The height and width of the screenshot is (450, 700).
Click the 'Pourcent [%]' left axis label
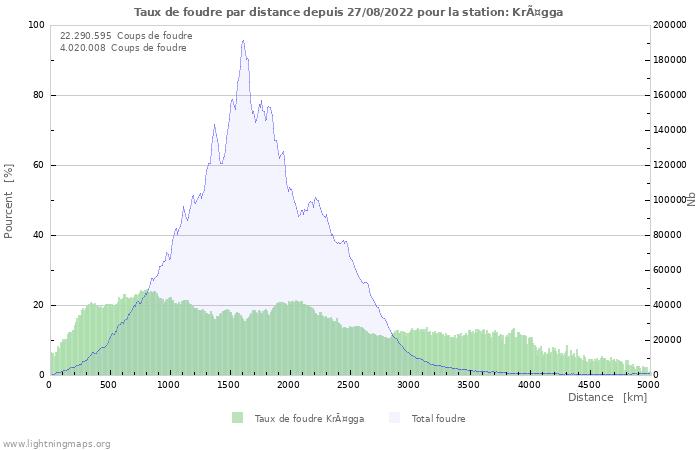tap(9, 200)
